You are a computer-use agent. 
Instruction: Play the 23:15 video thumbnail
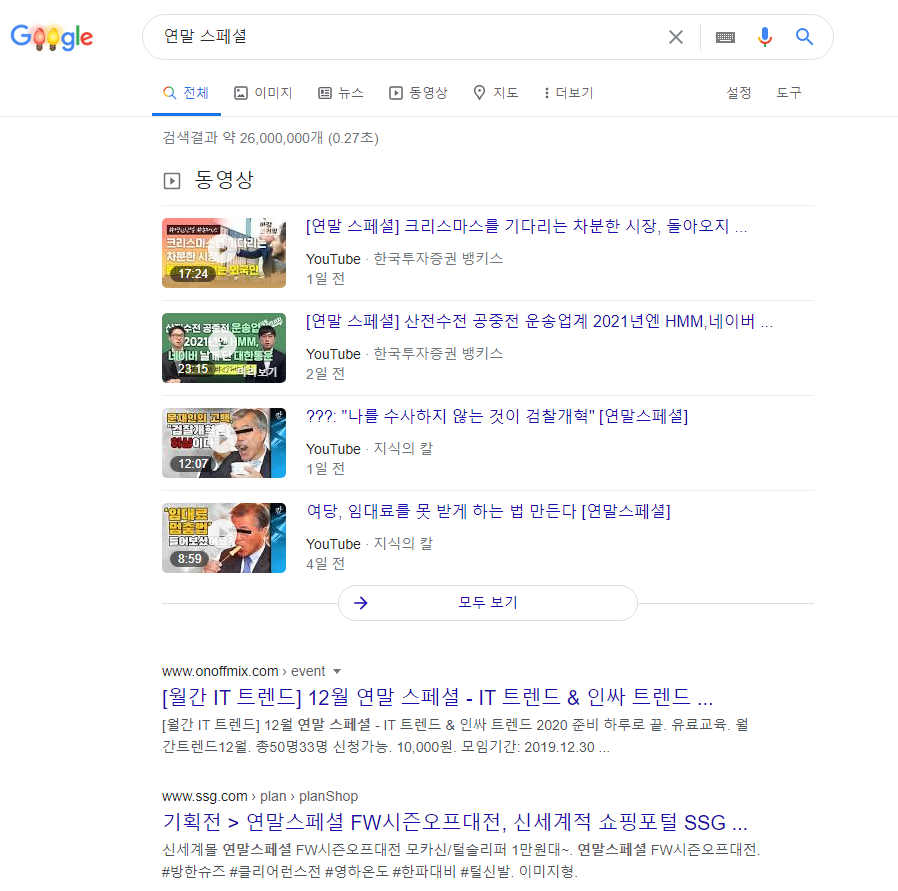click(x=224, y=348)
